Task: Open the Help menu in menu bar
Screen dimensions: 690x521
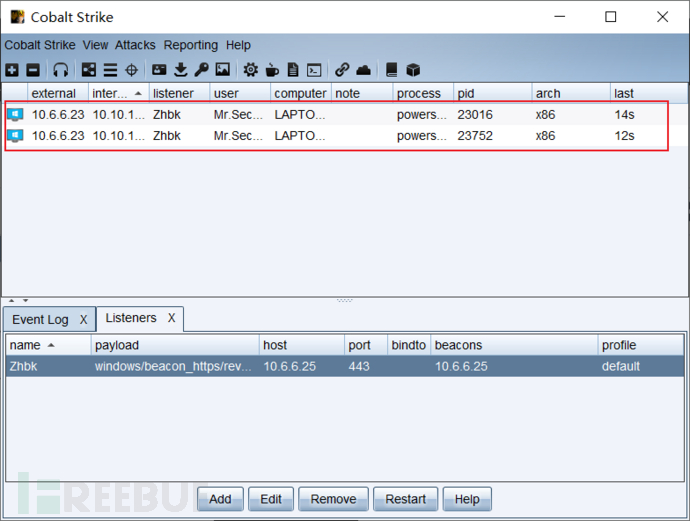Action: click(238, 45)
